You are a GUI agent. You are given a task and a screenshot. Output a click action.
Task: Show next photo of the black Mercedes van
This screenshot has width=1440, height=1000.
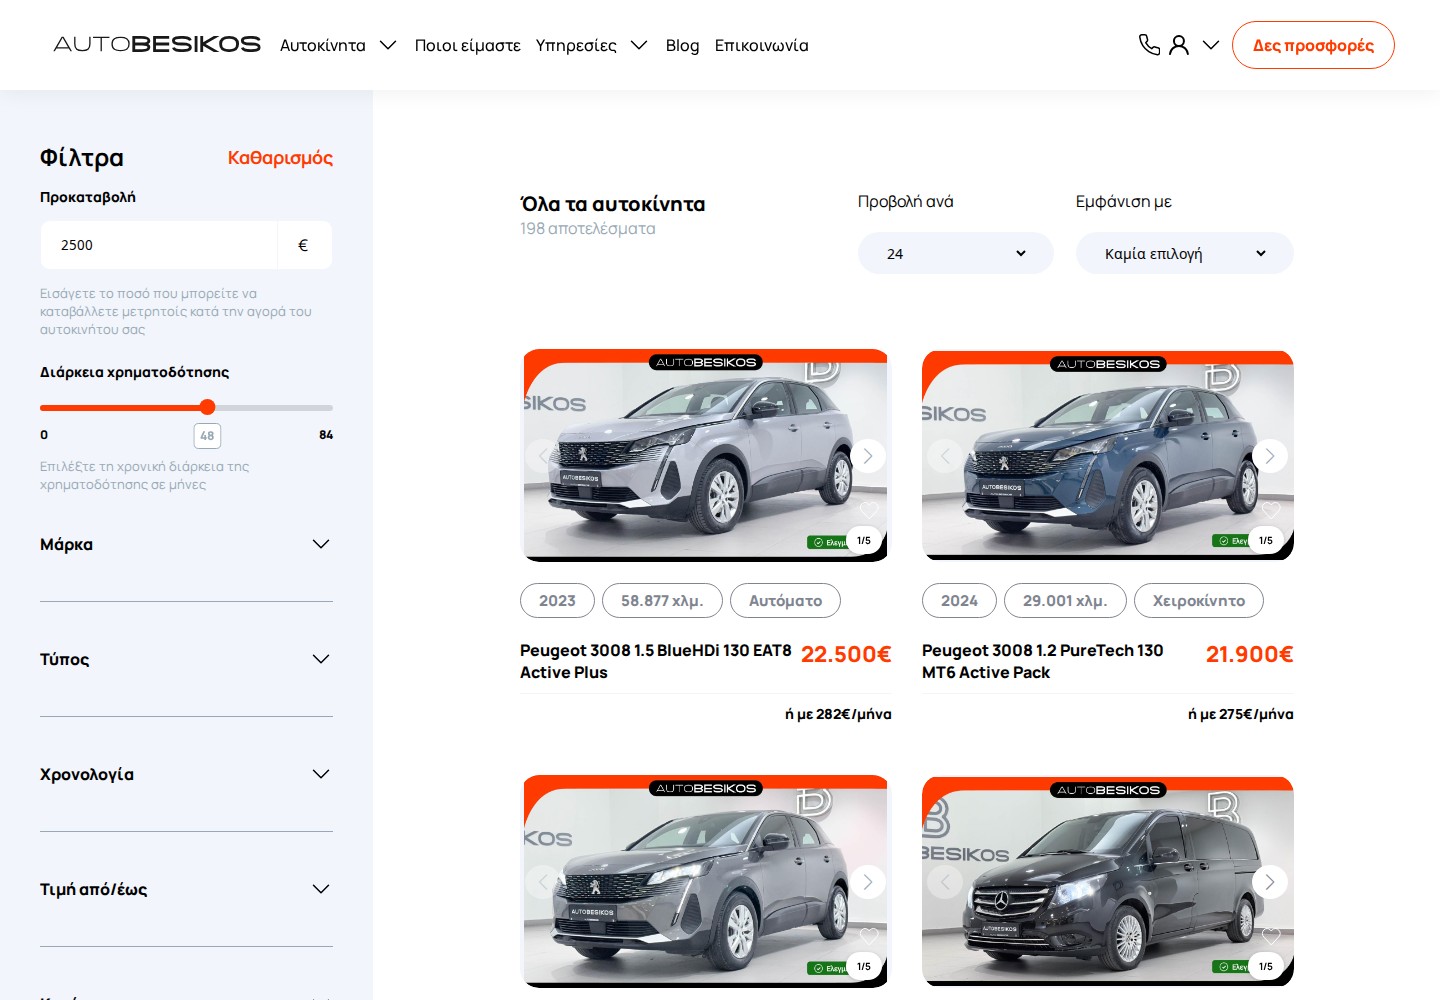(x=1270, y=882)
